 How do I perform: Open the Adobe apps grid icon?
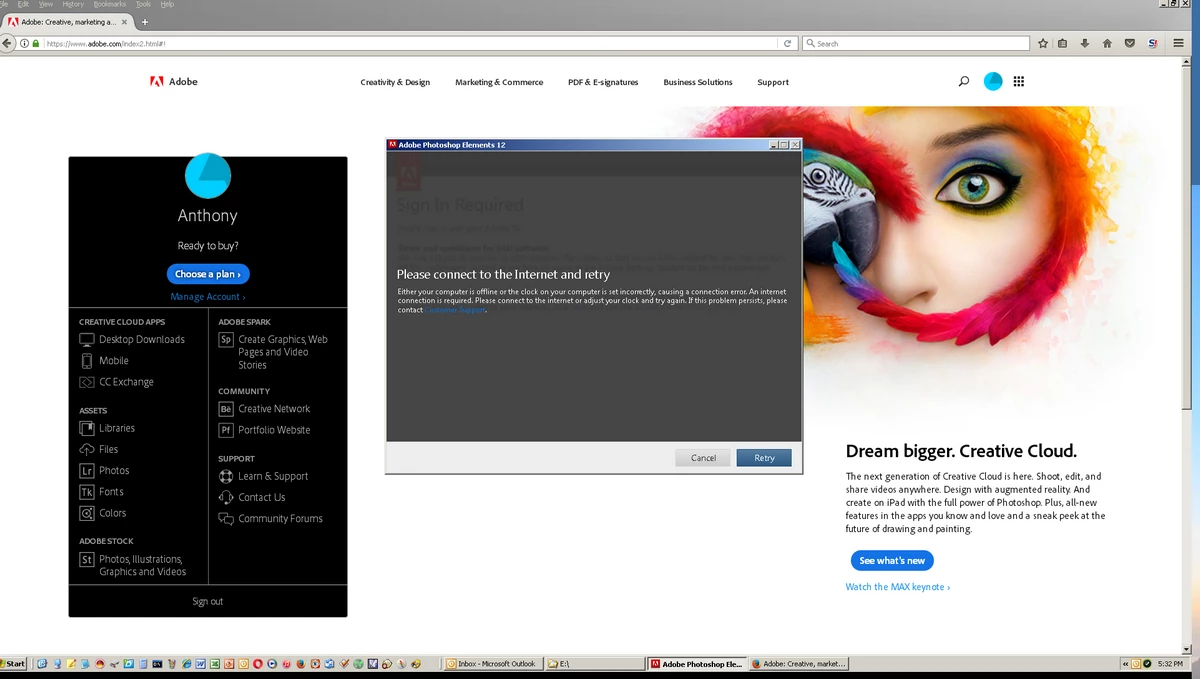(x=1019, y=82)
